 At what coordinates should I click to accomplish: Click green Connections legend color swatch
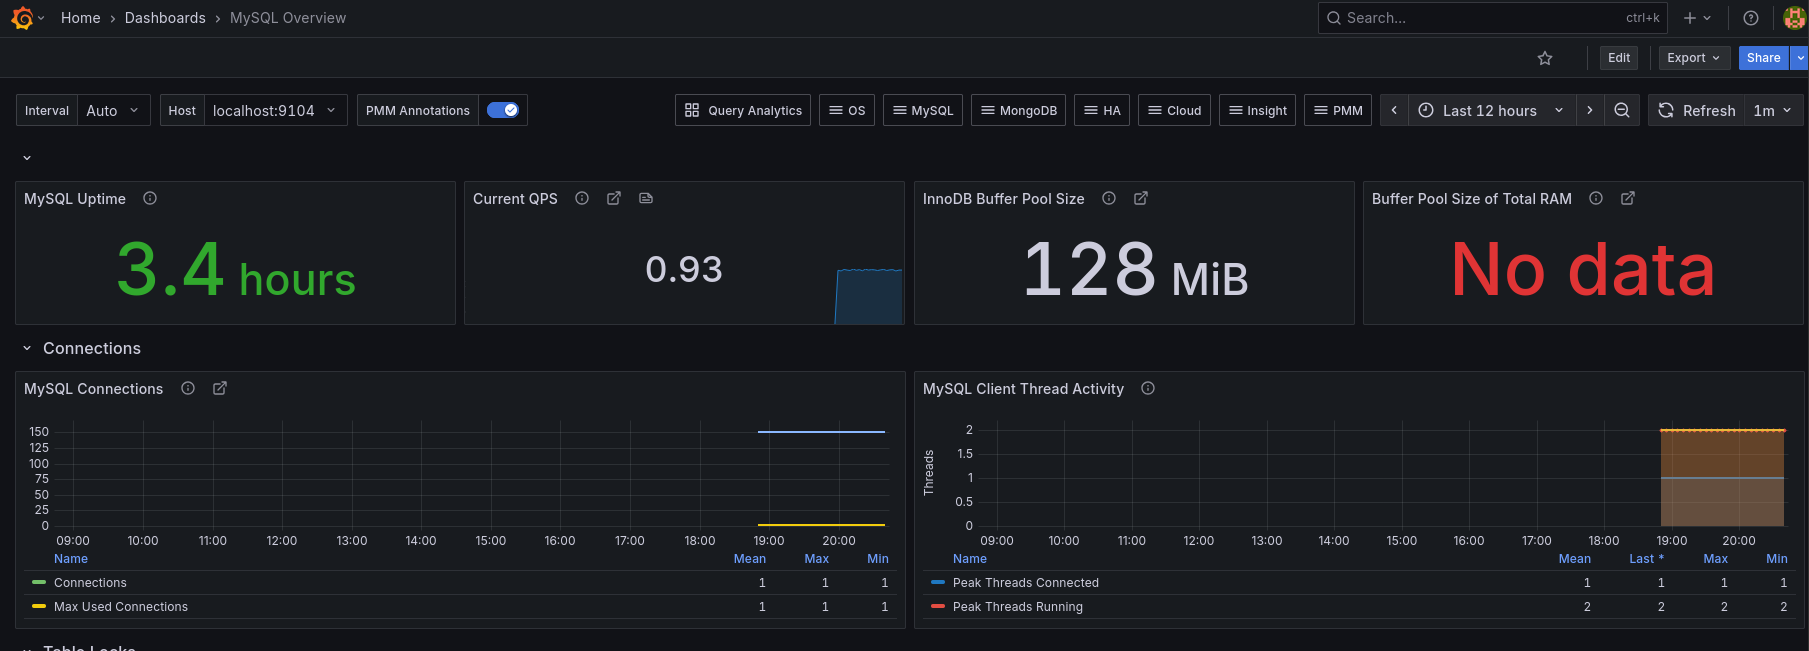click(39, 582)
